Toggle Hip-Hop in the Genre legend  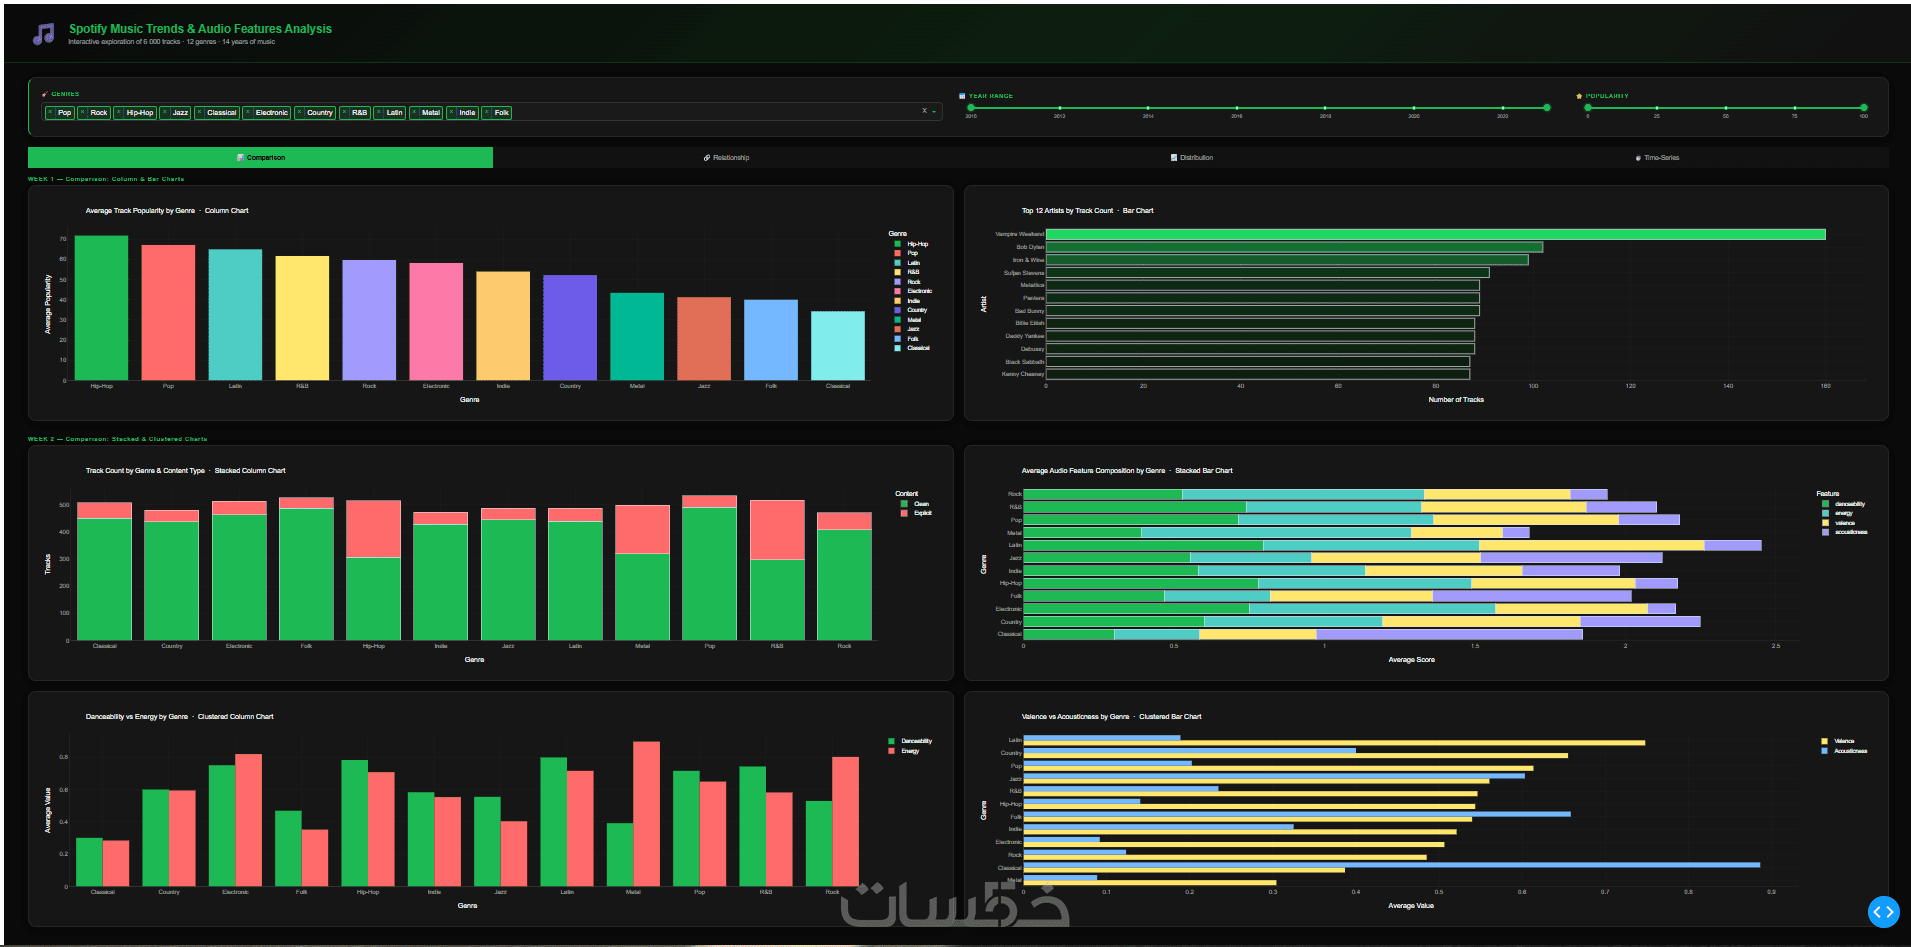911,244
